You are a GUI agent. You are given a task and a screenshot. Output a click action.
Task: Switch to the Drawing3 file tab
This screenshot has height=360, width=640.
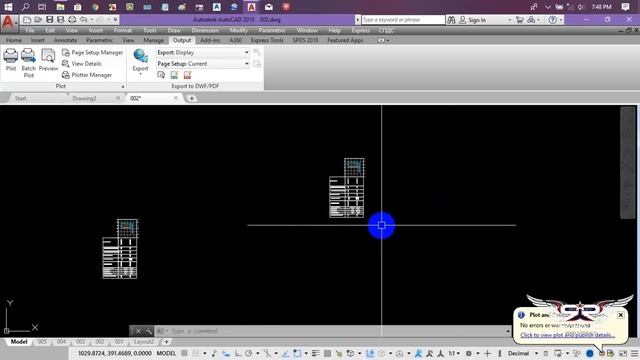[84, 98]
